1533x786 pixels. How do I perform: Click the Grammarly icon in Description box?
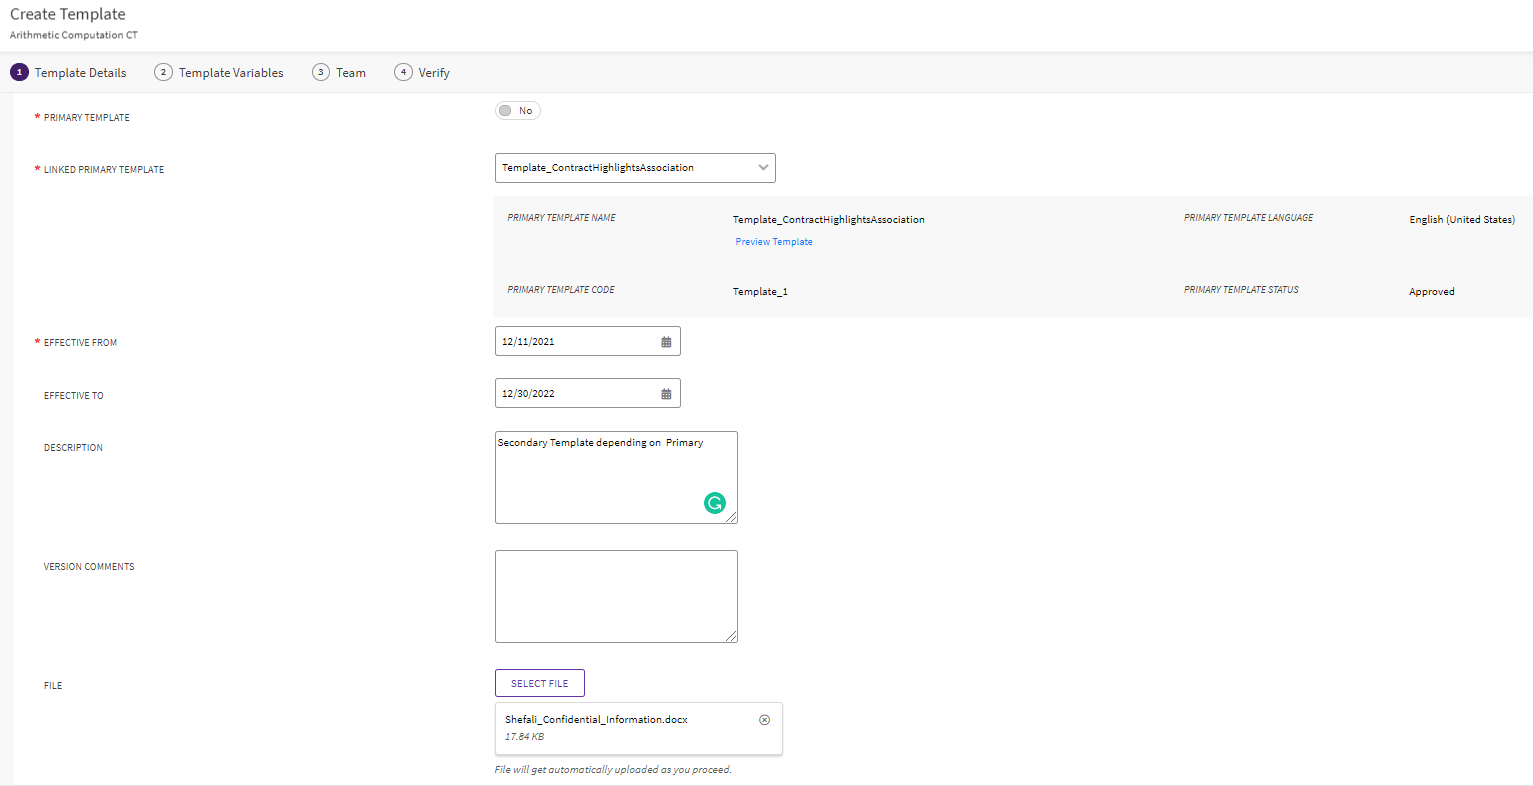[x=714, y=503]
